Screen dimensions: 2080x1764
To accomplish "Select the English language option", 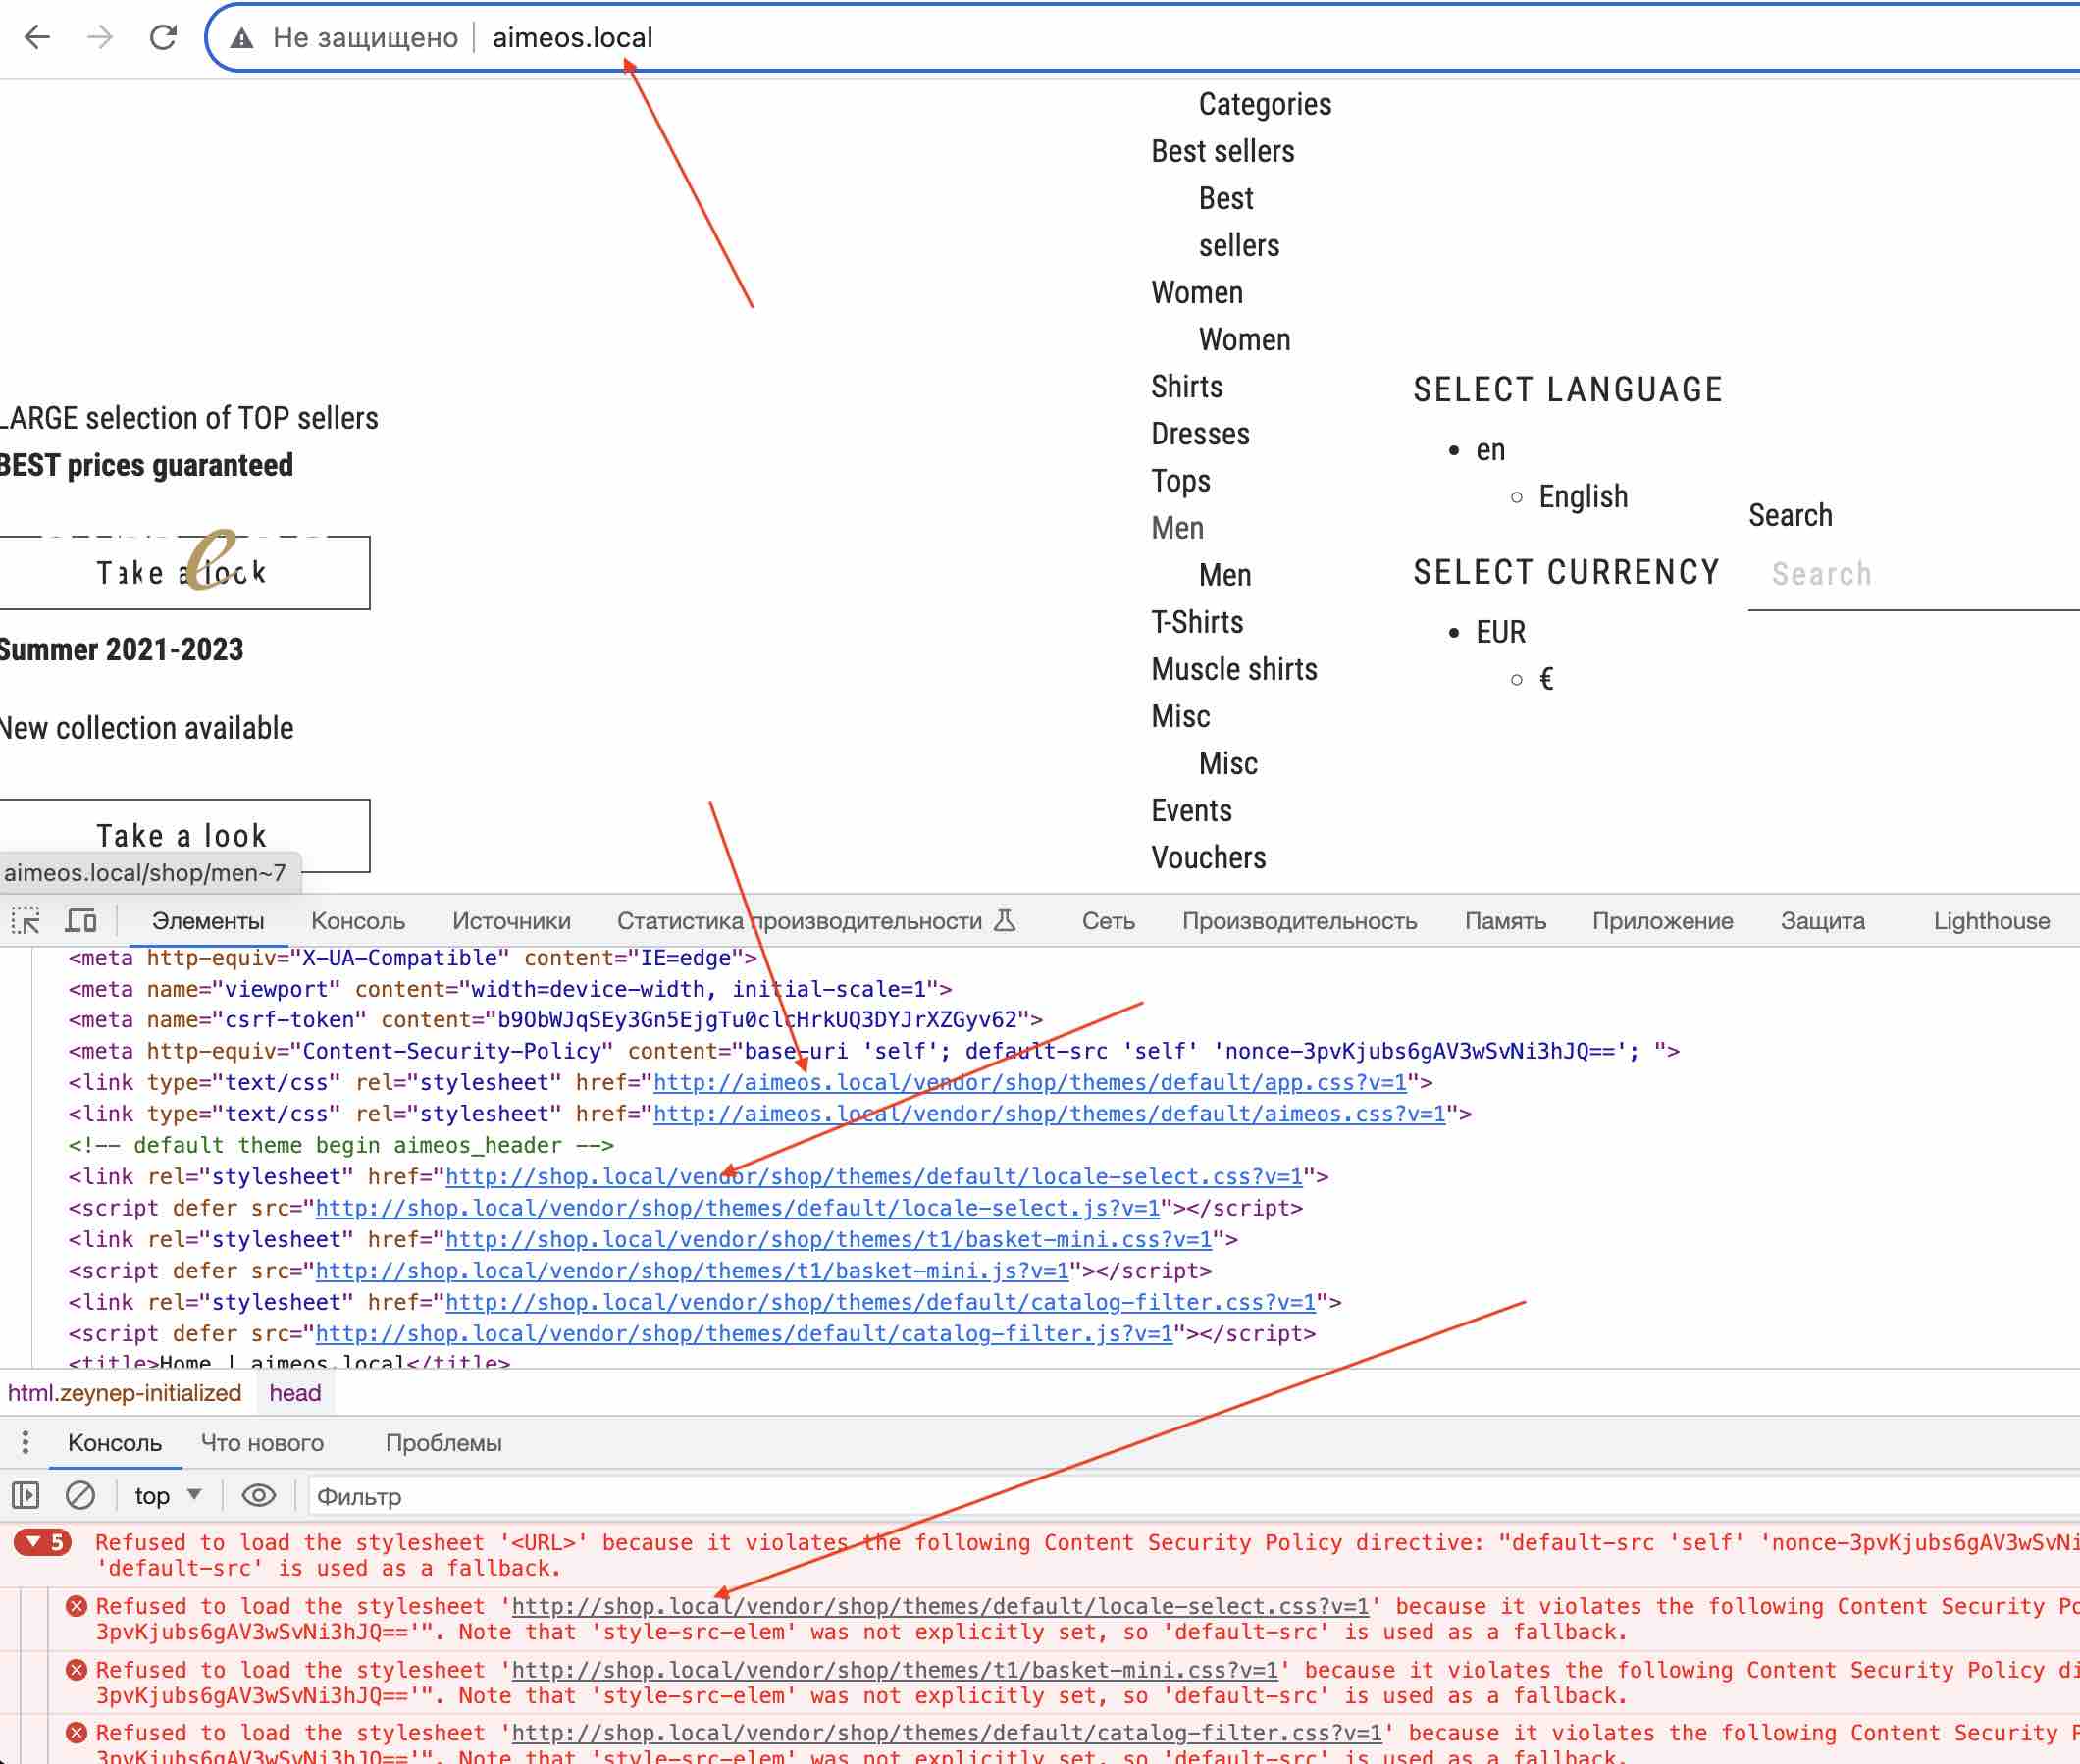I will pos(1583,496).
